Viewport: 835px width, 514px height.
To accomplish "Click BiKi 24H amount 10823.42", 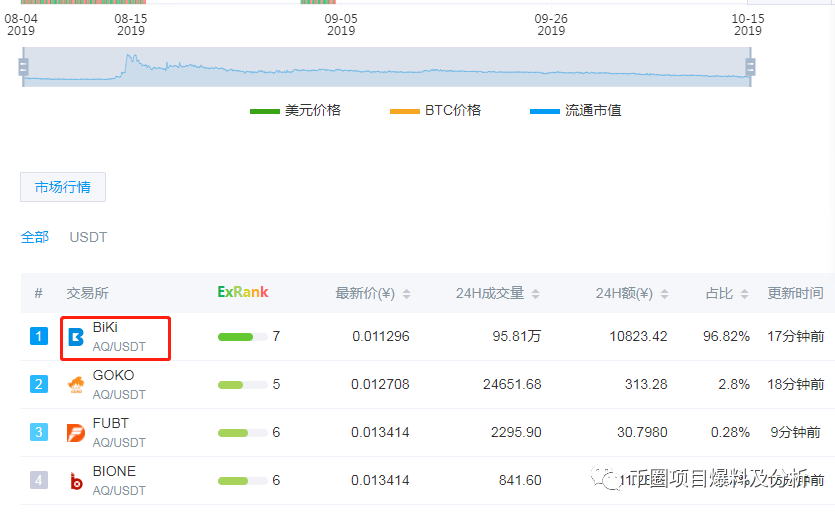I will point(638,336).
